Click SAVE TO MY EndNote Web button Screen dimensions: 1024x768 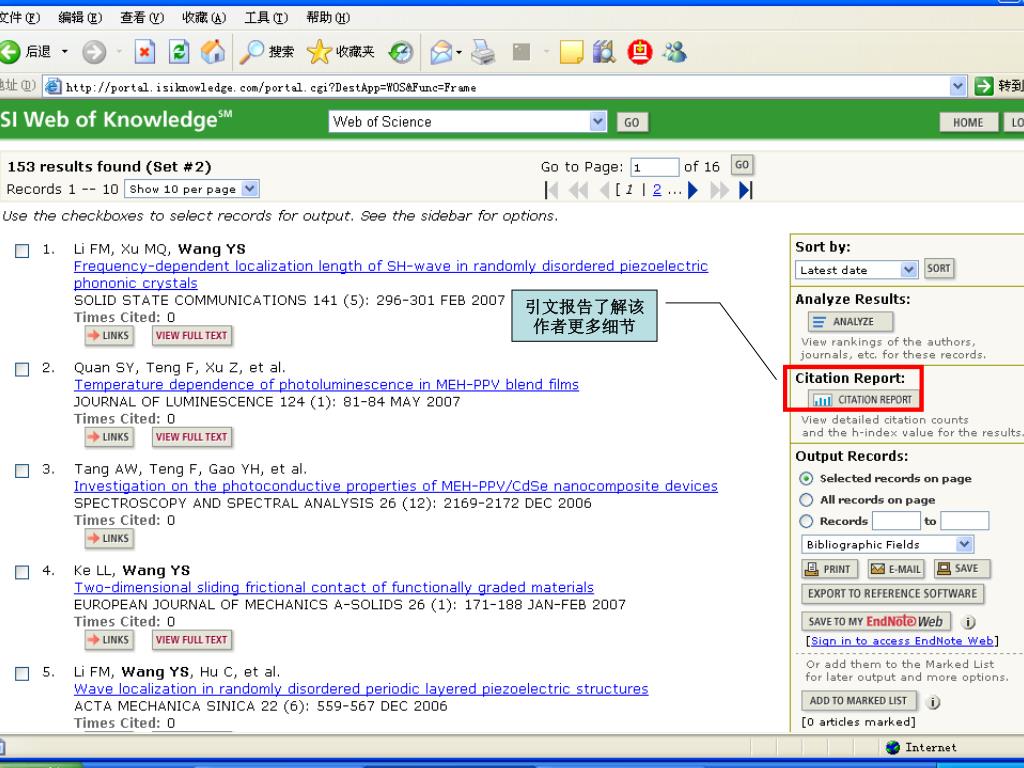click(x=875, y=622)
